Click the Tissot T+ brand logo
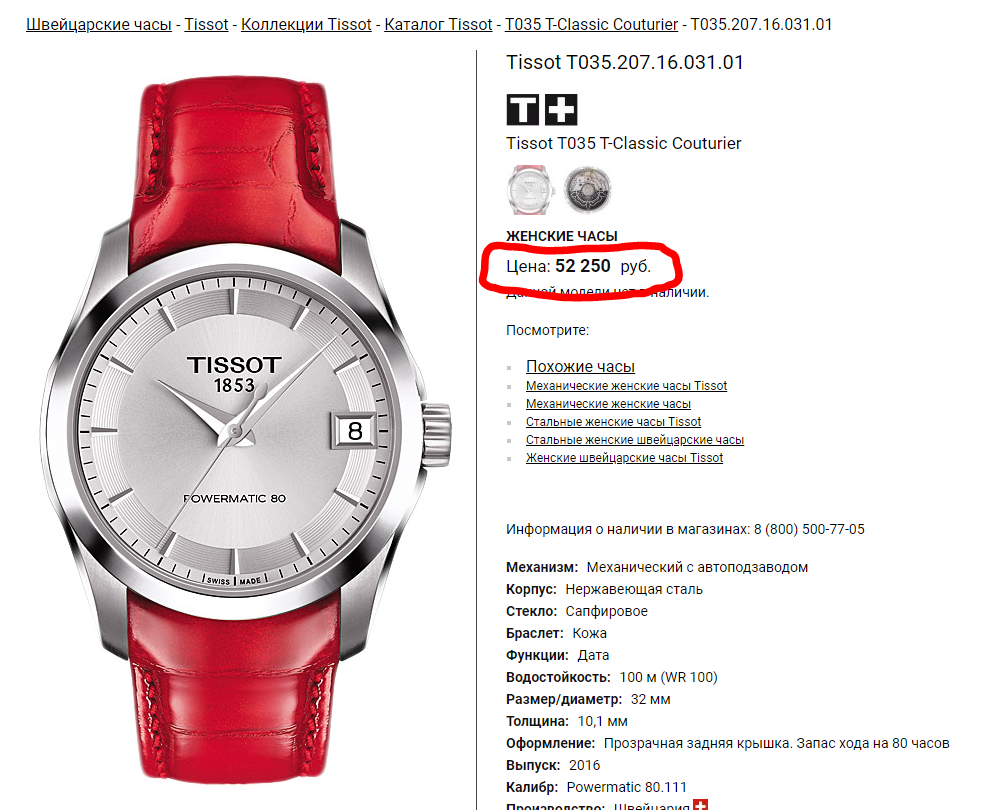Viewport: 983px width, 810px height. tap(542, 110)
